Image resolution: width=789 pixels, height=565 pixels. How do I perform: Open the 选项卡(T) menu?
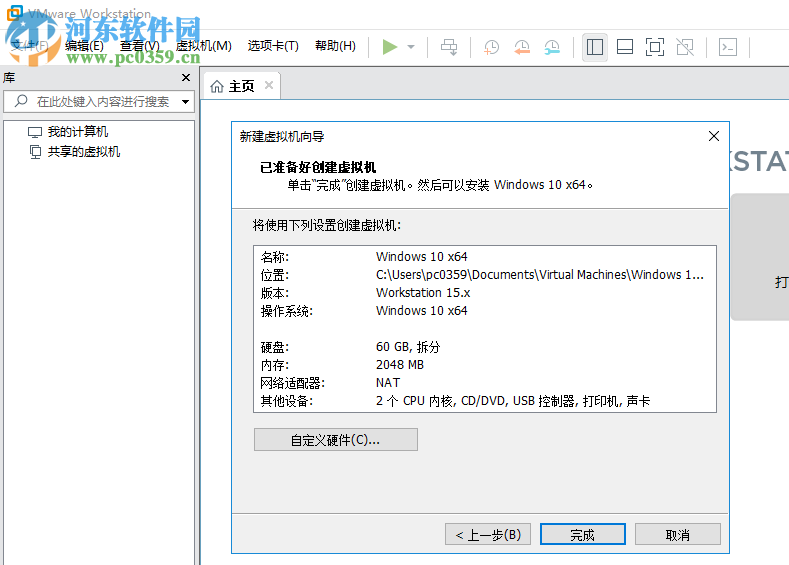[273, 46]
